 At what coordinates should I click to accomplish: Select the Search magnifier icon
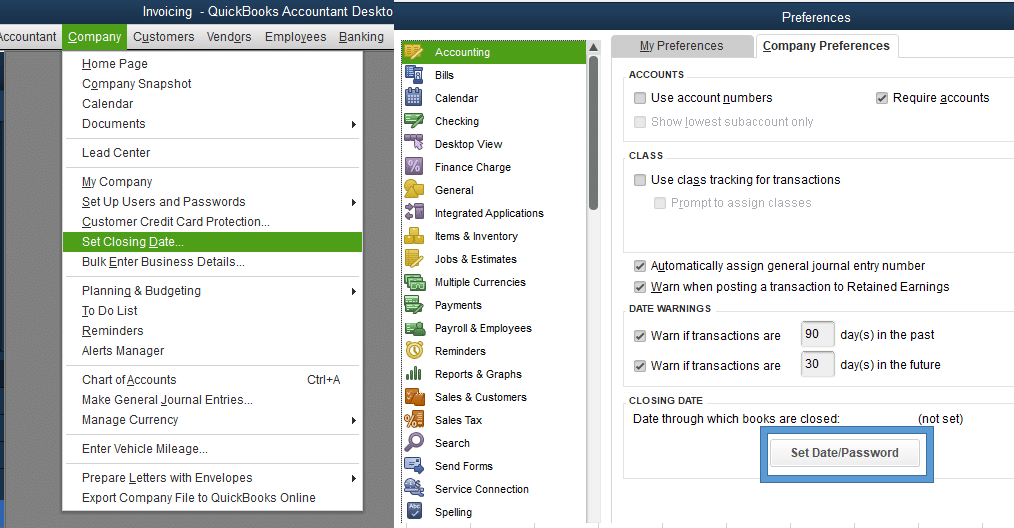(x=414, y=443)
